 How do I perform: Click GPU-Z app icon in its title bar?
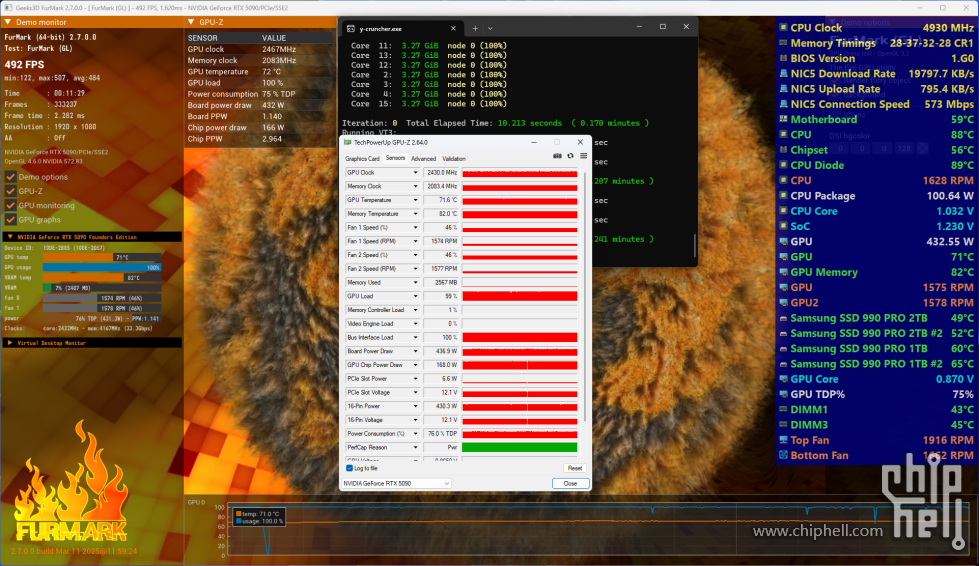click(x=348, y=142)
